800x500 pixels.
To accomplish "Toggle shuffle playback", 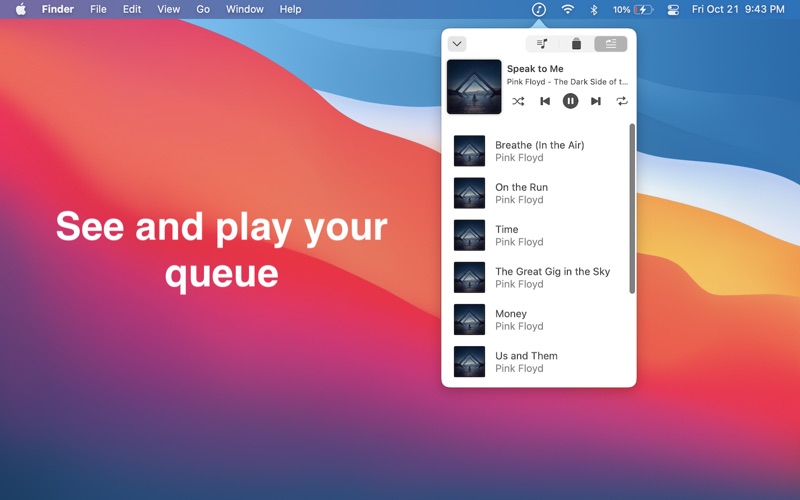I will coord(518,101).
